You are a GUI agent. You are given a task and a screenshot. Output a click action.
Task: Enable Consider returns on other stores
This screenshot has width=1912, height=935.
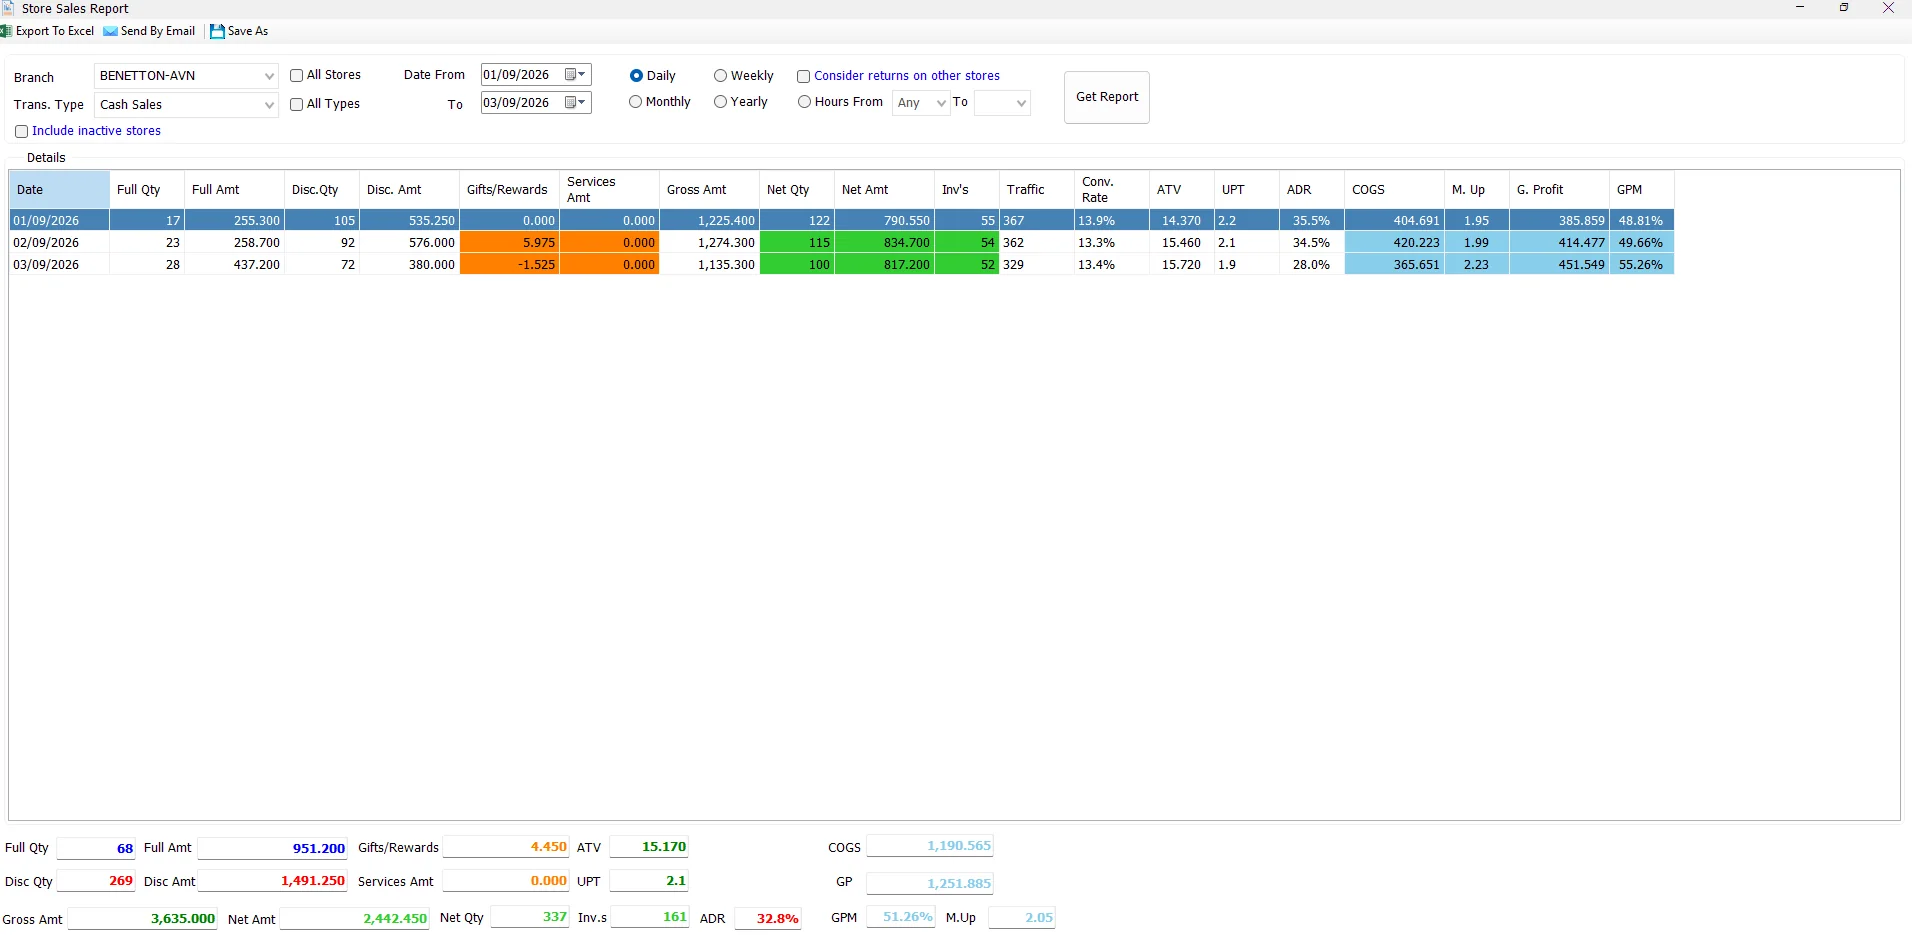[x=803, y=76]
